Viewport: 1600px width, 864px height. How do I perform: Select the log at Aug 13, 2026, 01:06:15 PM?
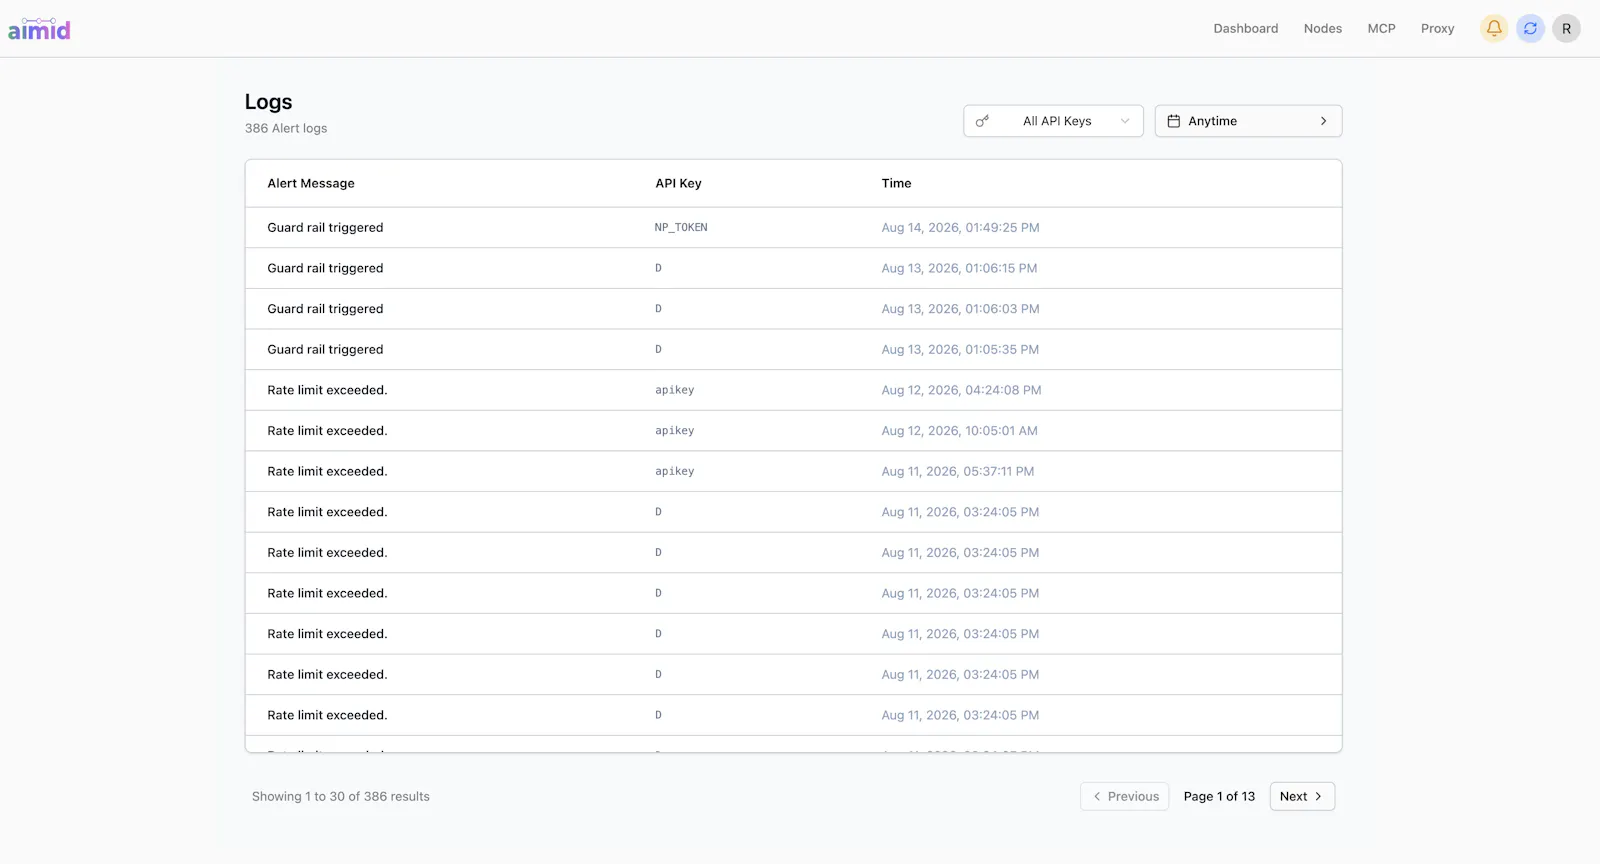click(x=793, y=268)
